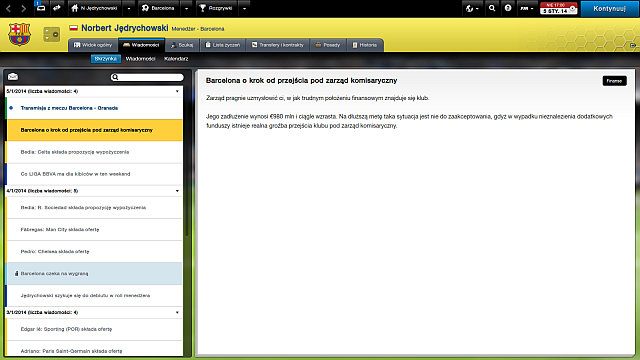640x360 pixels.
Task: Click the small arrow icon in yellow header
Action: (x=633, y=45)
